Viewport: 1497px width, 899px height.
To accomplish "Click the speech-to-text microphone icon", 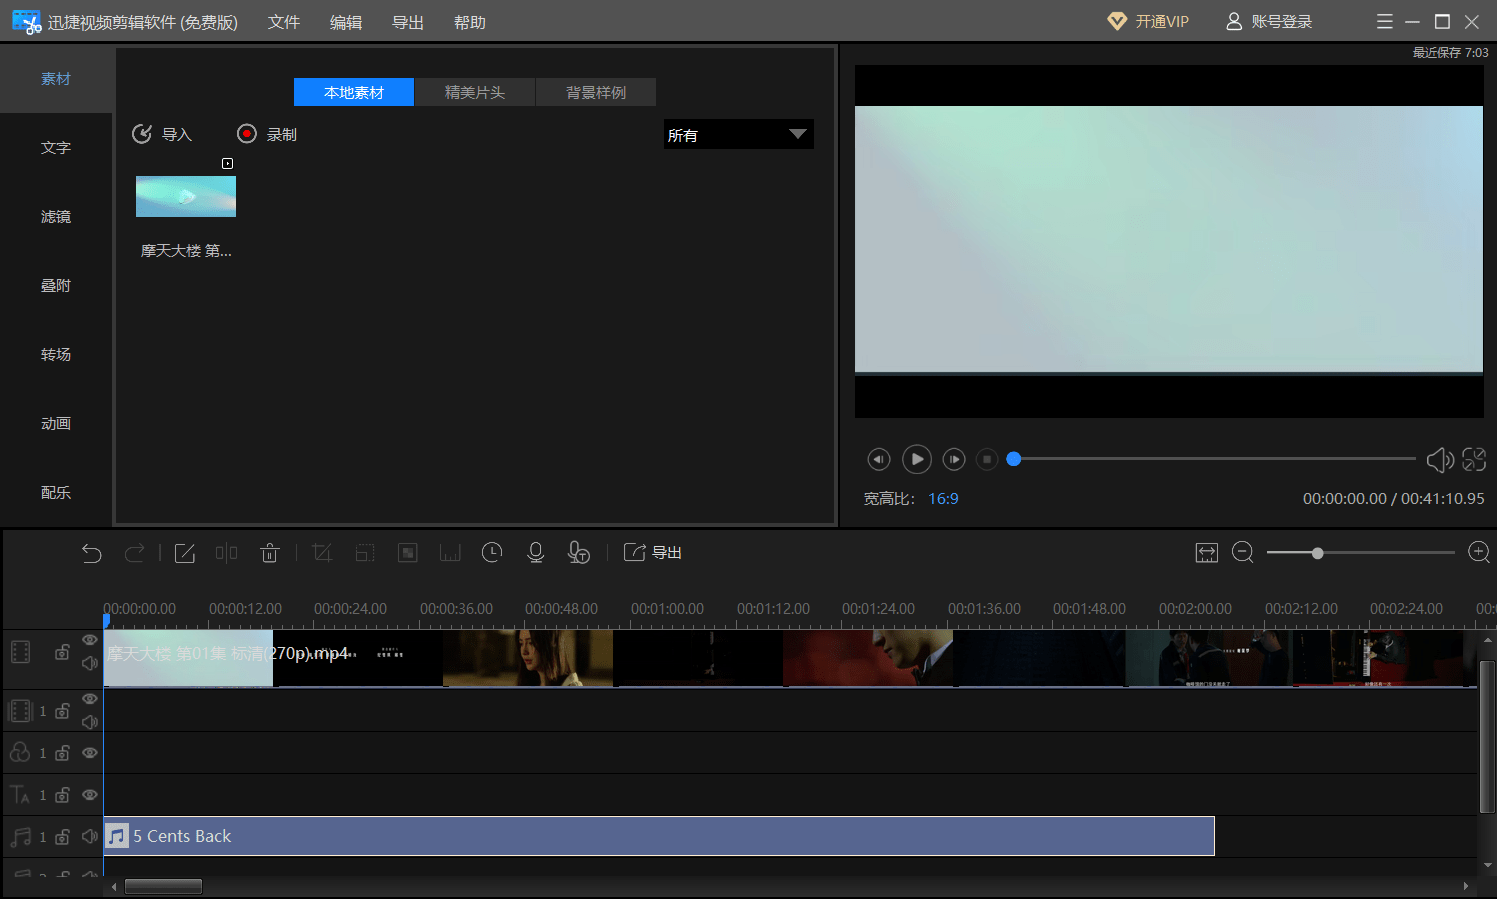I will pyautogui.click(x=579, y=553).
